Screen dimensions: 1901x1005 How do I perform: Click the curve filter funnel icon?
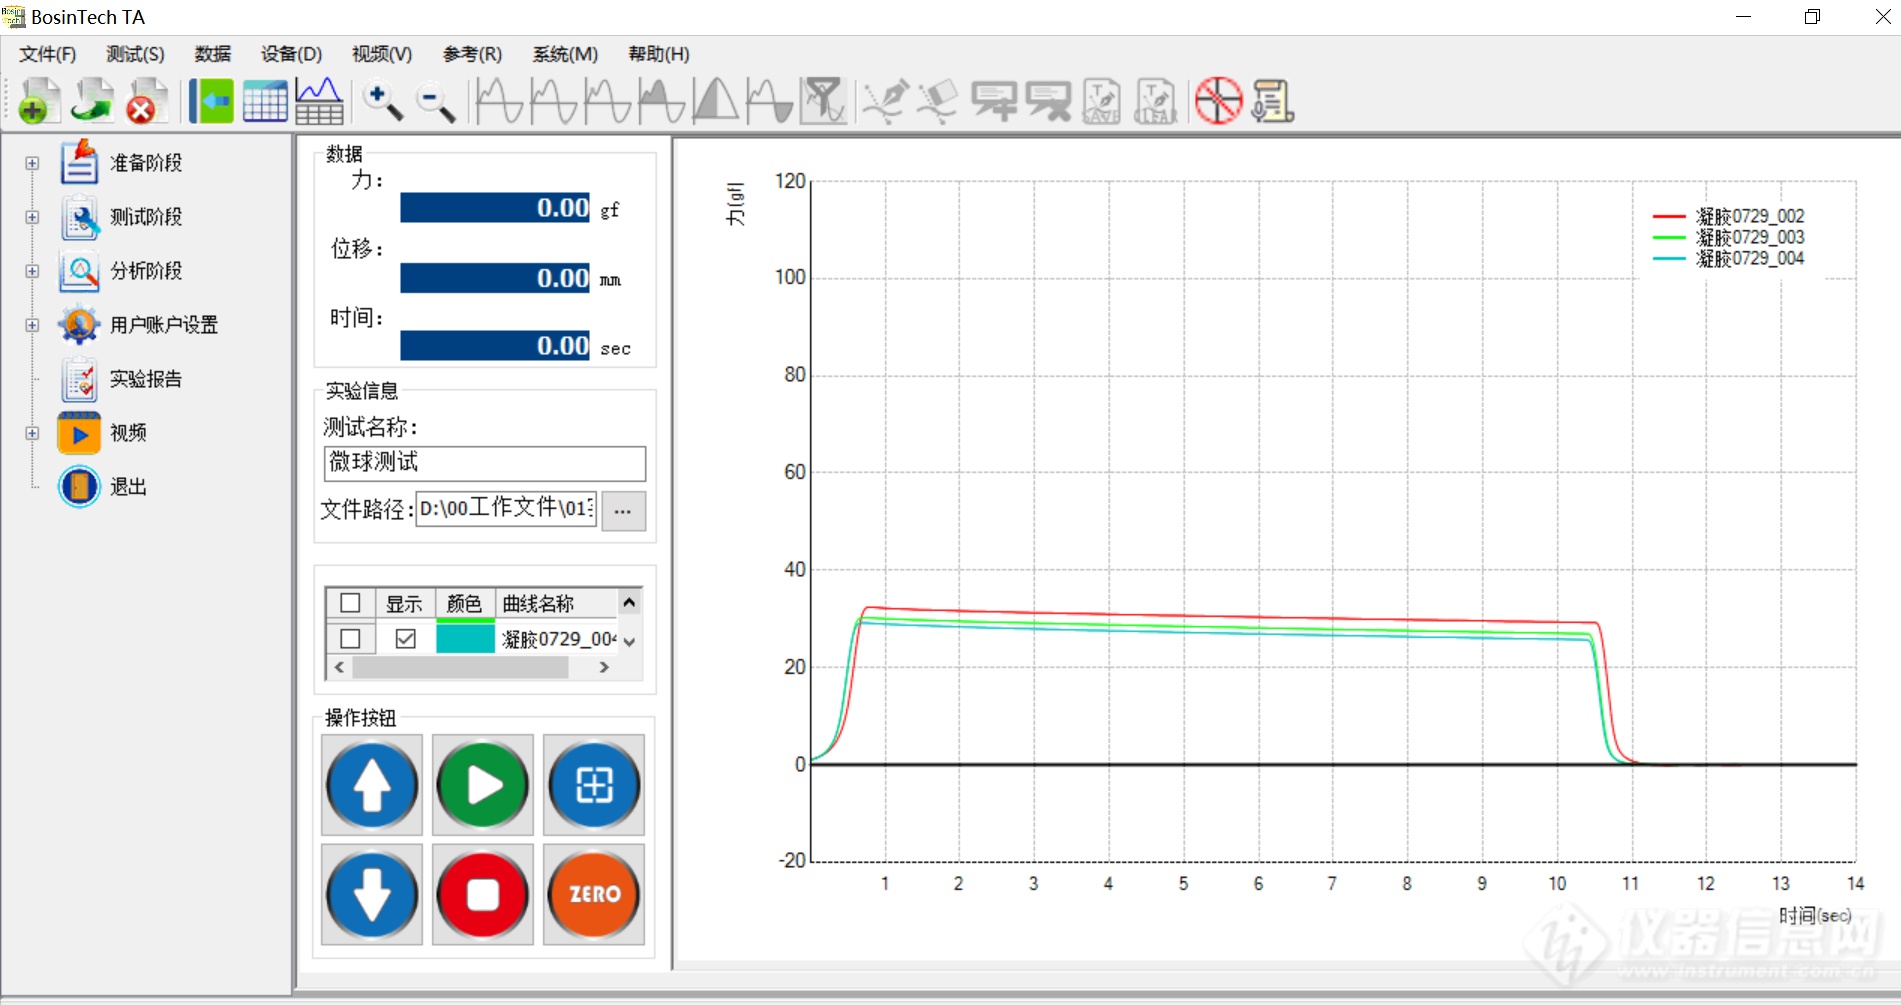[824, 101]
